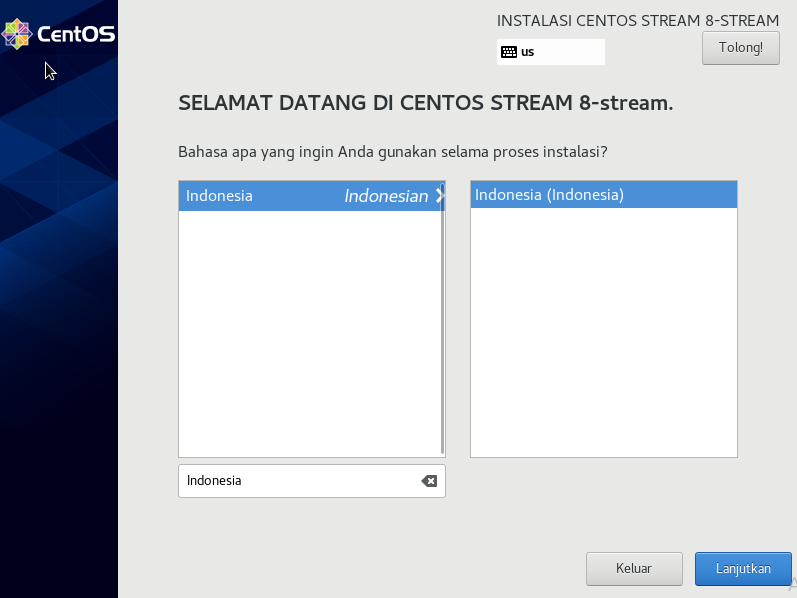The width and height of the screenshot is (797, 598).
Task: Click the 'SELAMAT DATANG DI CENTOS STREAM 8-stream.' heading
Action: click(425, 103)
